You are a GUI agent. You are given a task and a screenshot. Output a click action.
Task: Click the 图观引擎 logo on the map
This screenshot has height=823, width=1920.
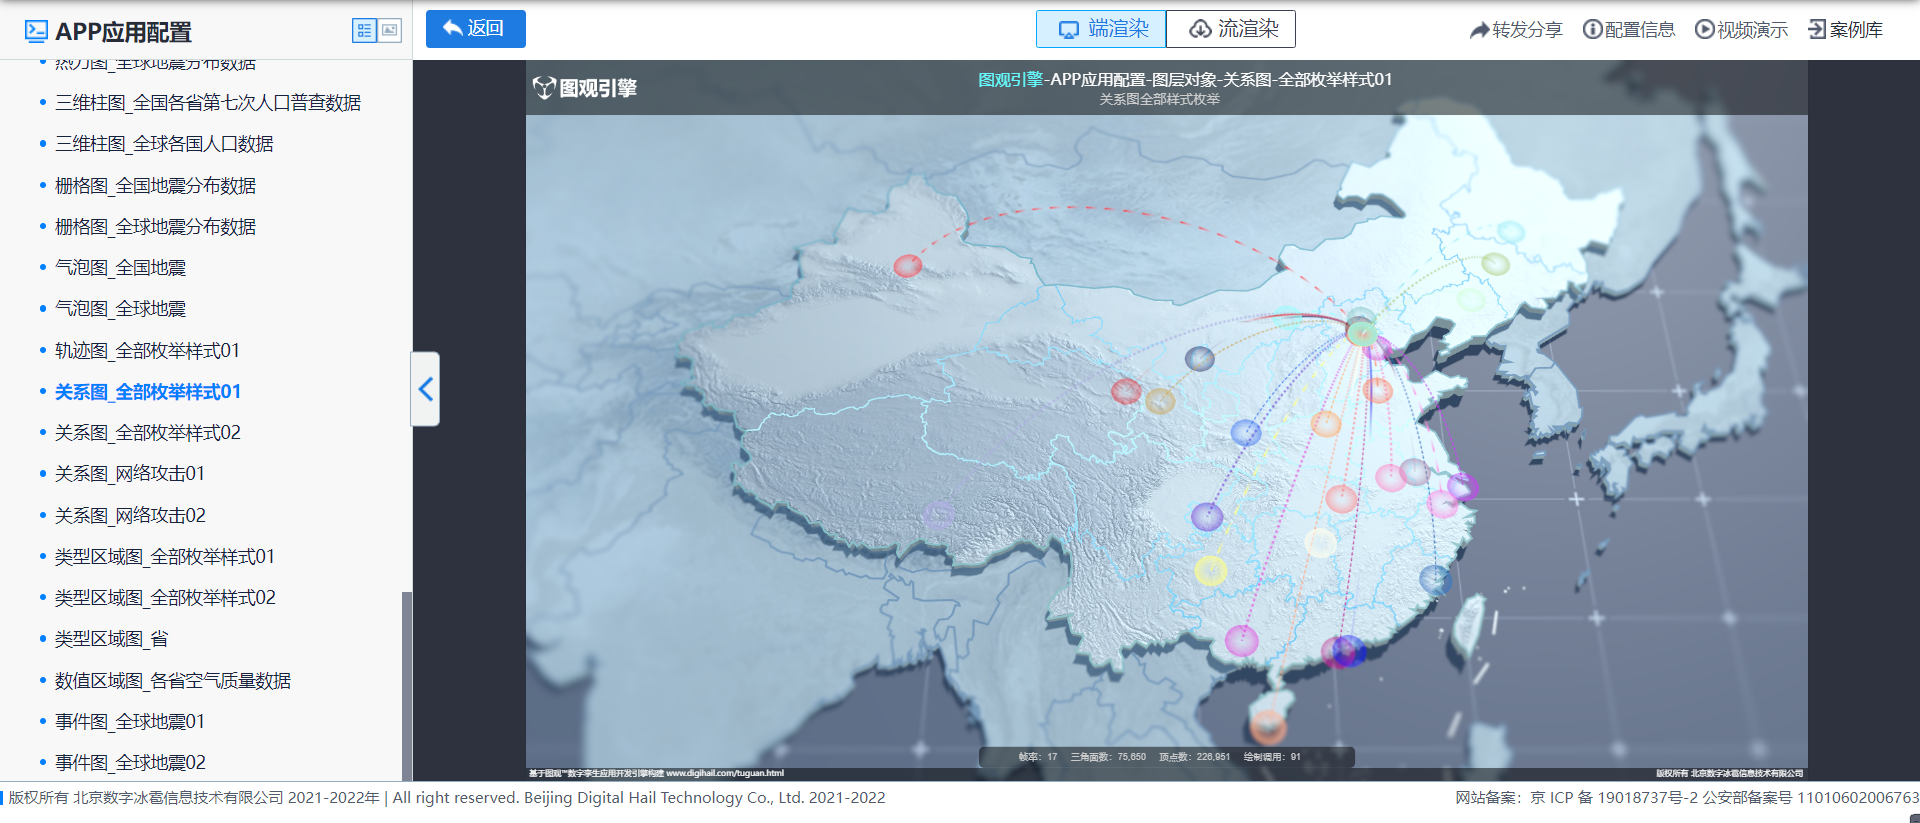tap(584, 88)
